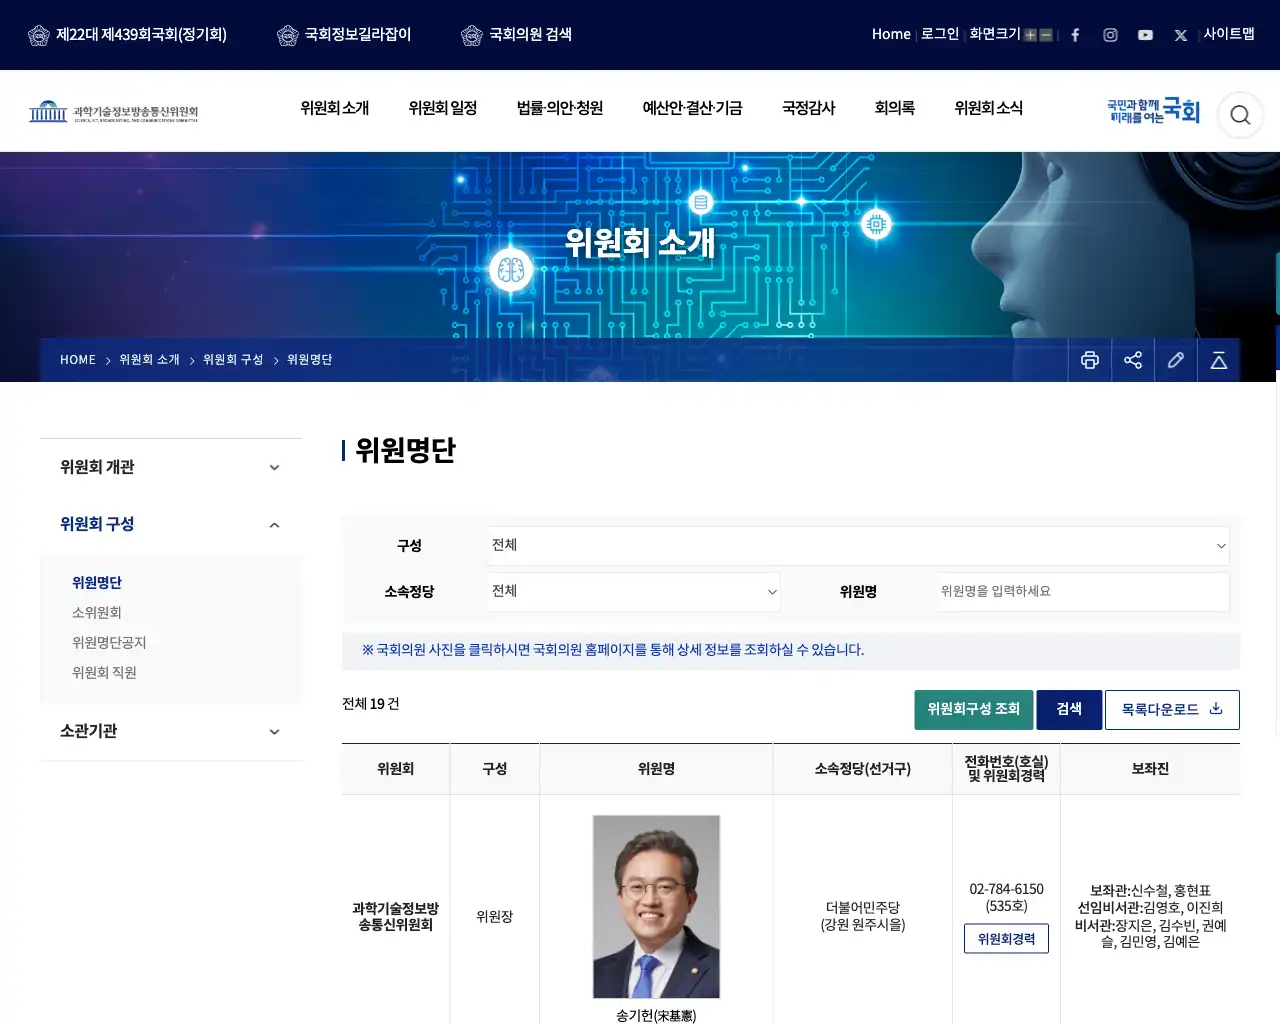Click the photo of 송기헌

point(656,907)
